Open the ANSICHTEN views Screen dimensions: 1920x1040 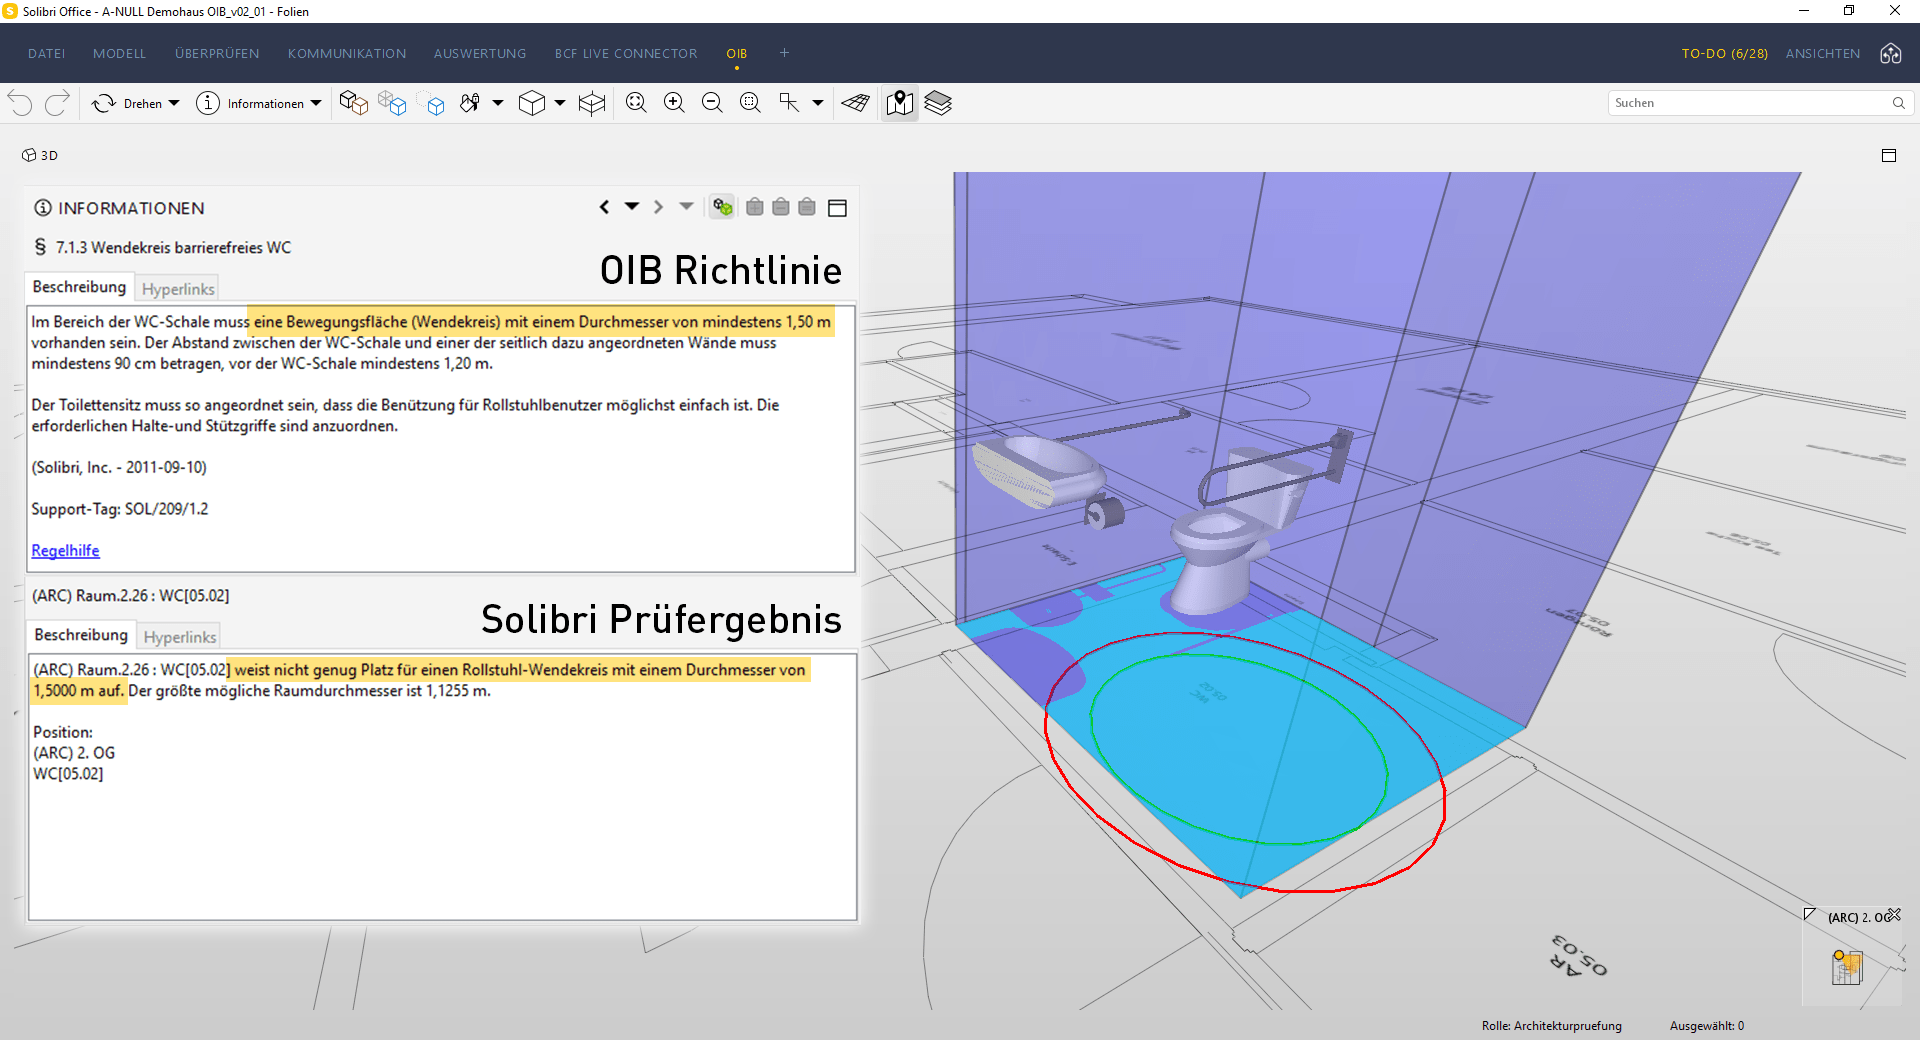click(x=1823, y=54)
